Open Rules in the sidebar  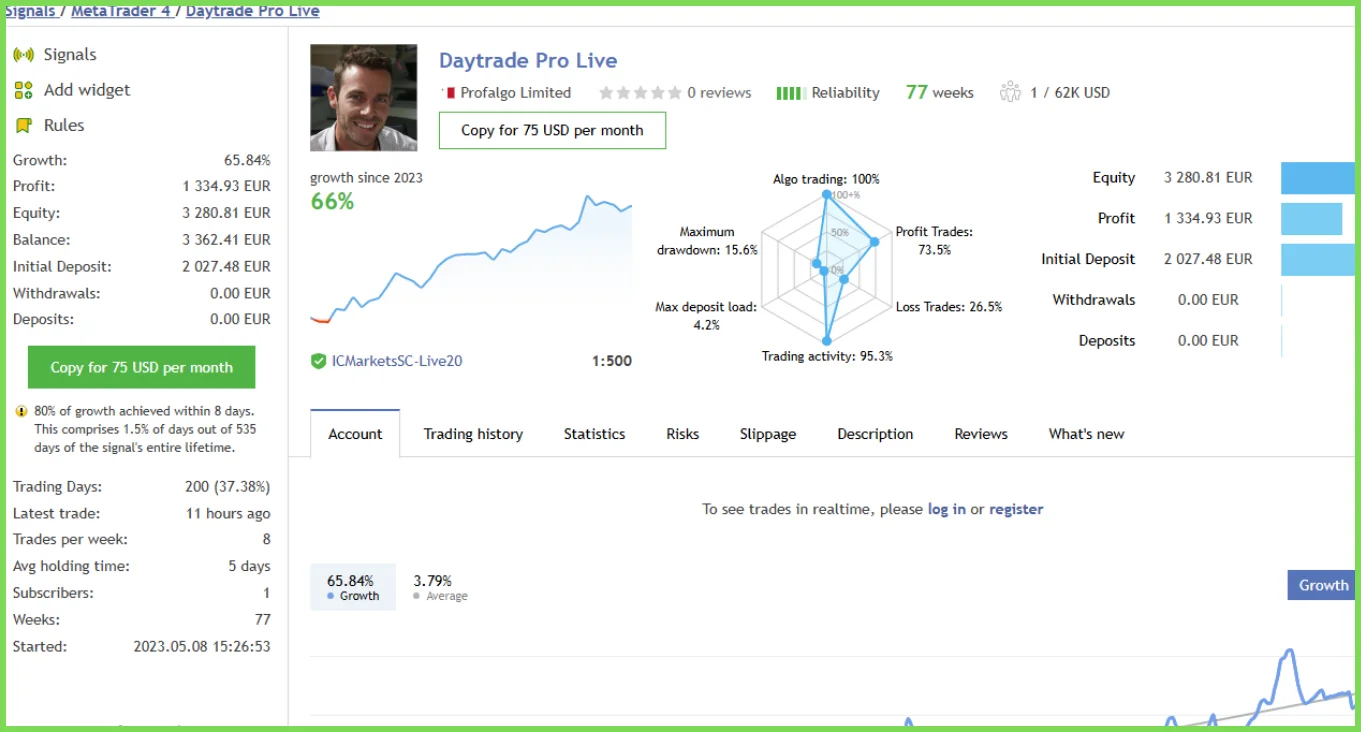coord(64,126)
